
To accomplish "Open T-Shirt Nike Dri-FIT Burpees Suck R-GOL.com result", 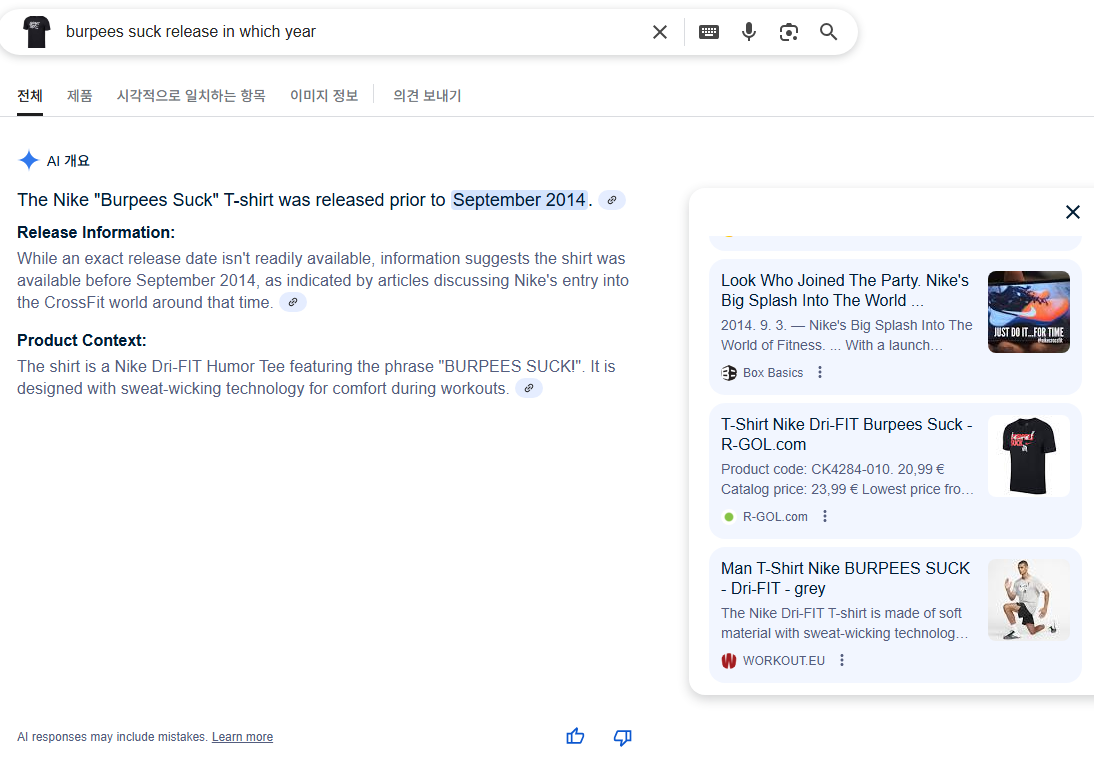I will (x=846, y=434).
